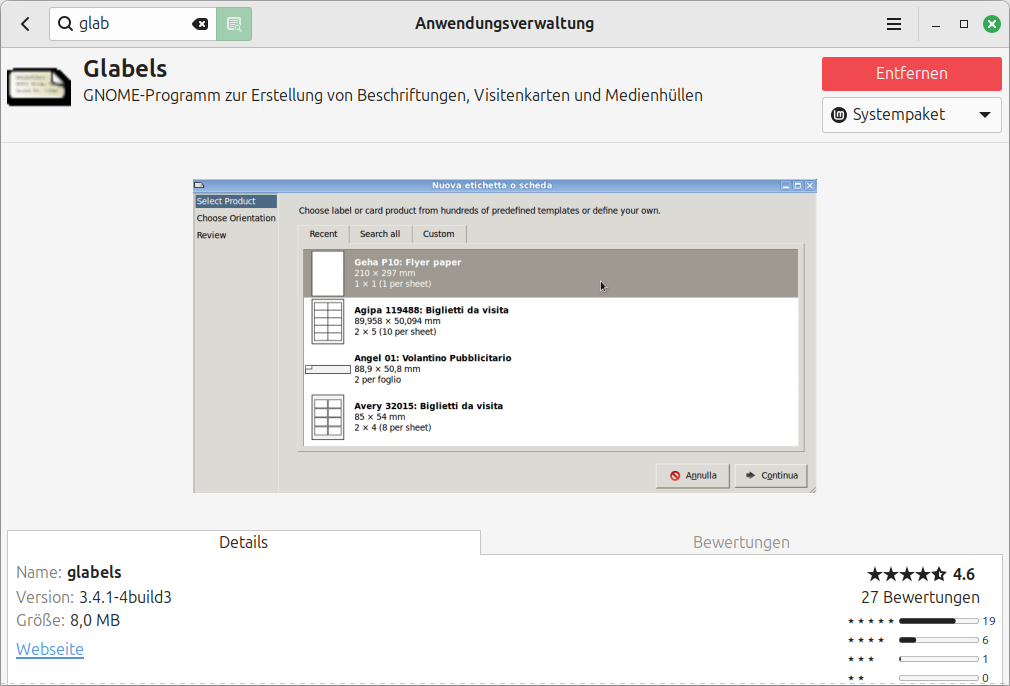Open the Webseite link

click(x=50, y=649)
